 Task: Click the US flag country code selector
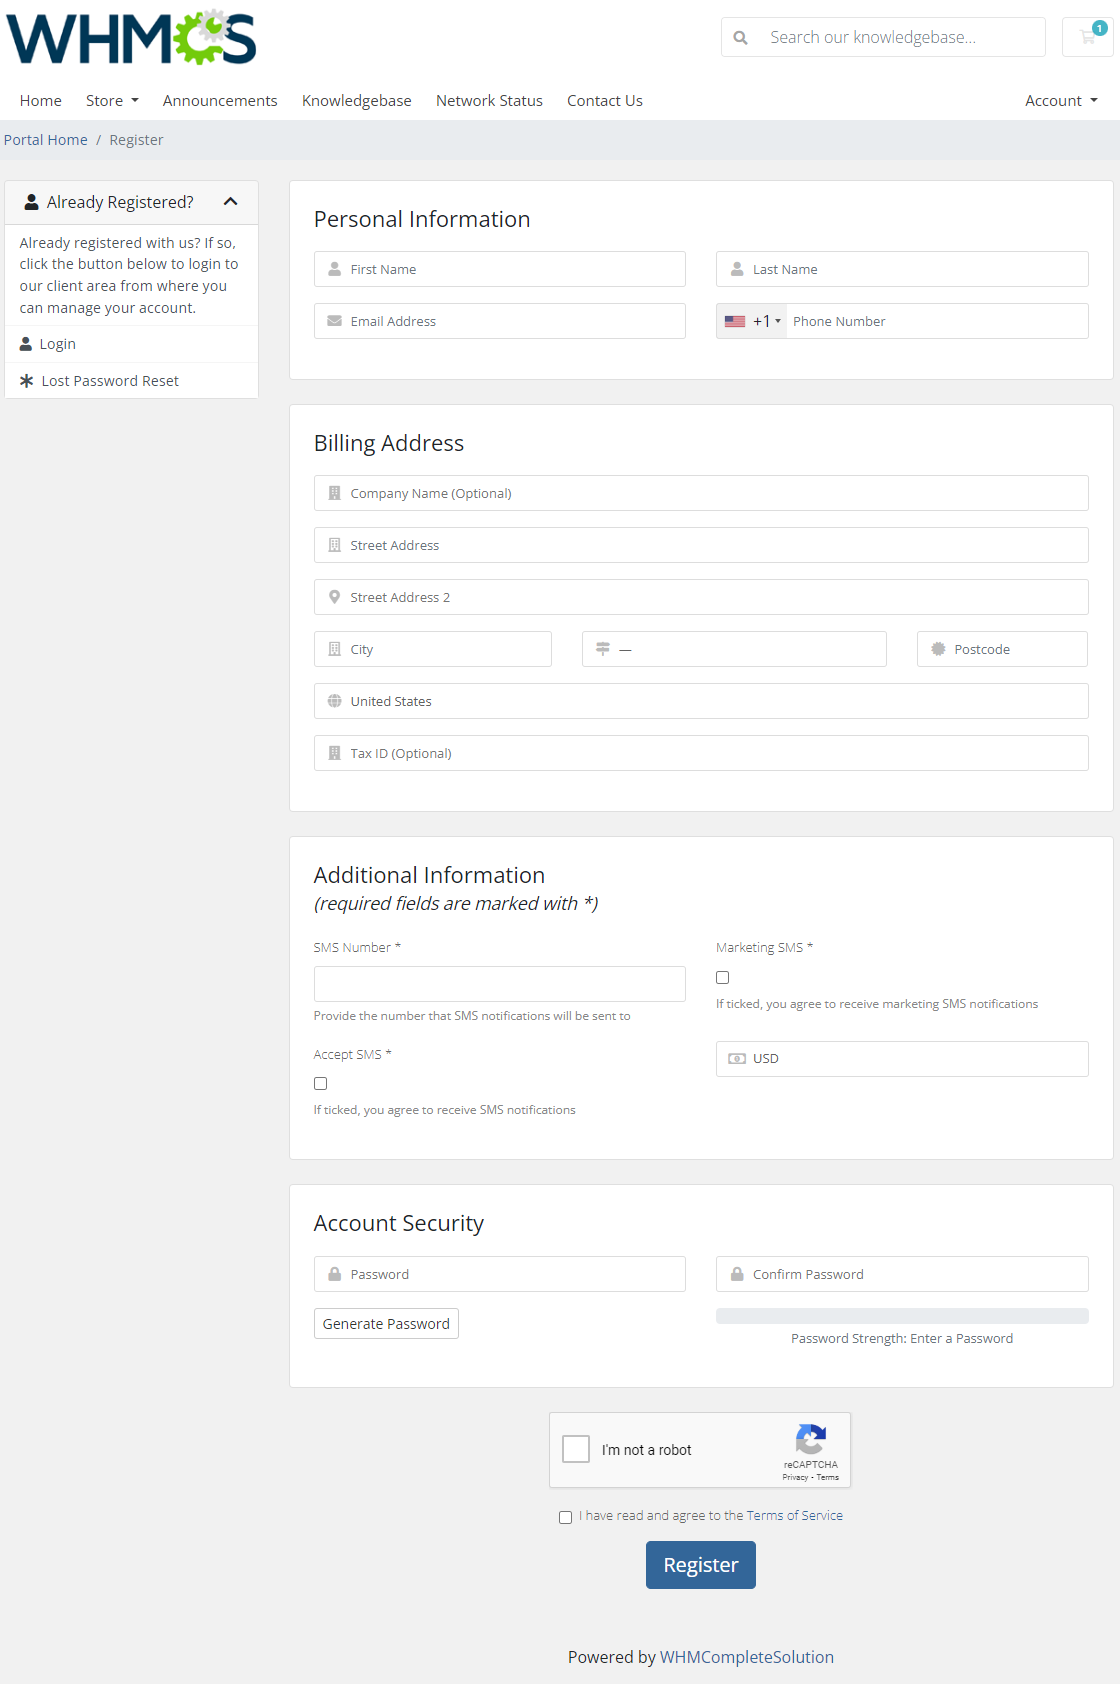point(752,321)
